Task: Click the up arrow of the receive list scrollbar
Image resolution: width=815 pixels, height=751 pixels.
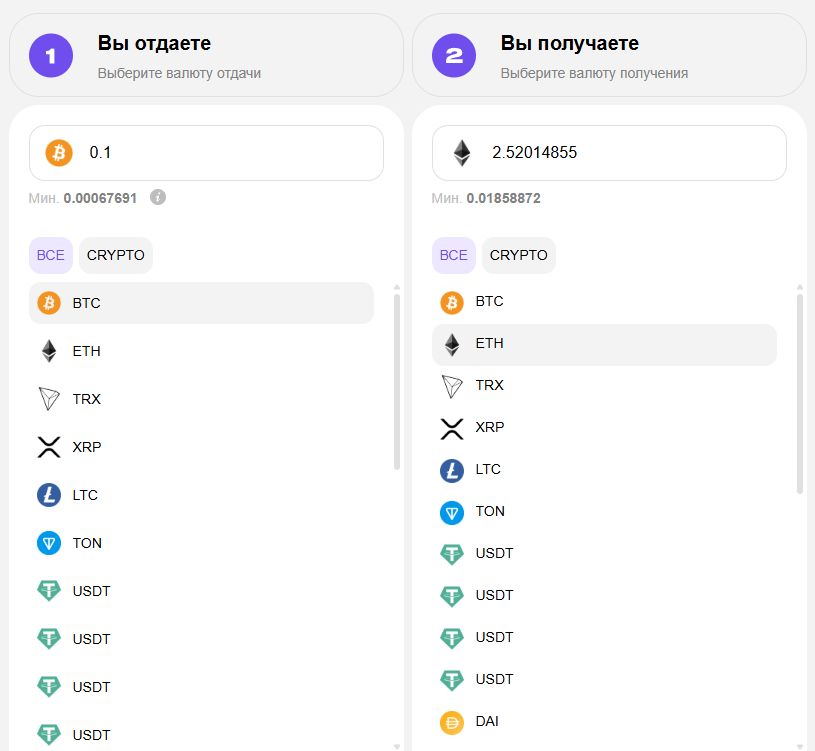Action: tap(799, 287)
